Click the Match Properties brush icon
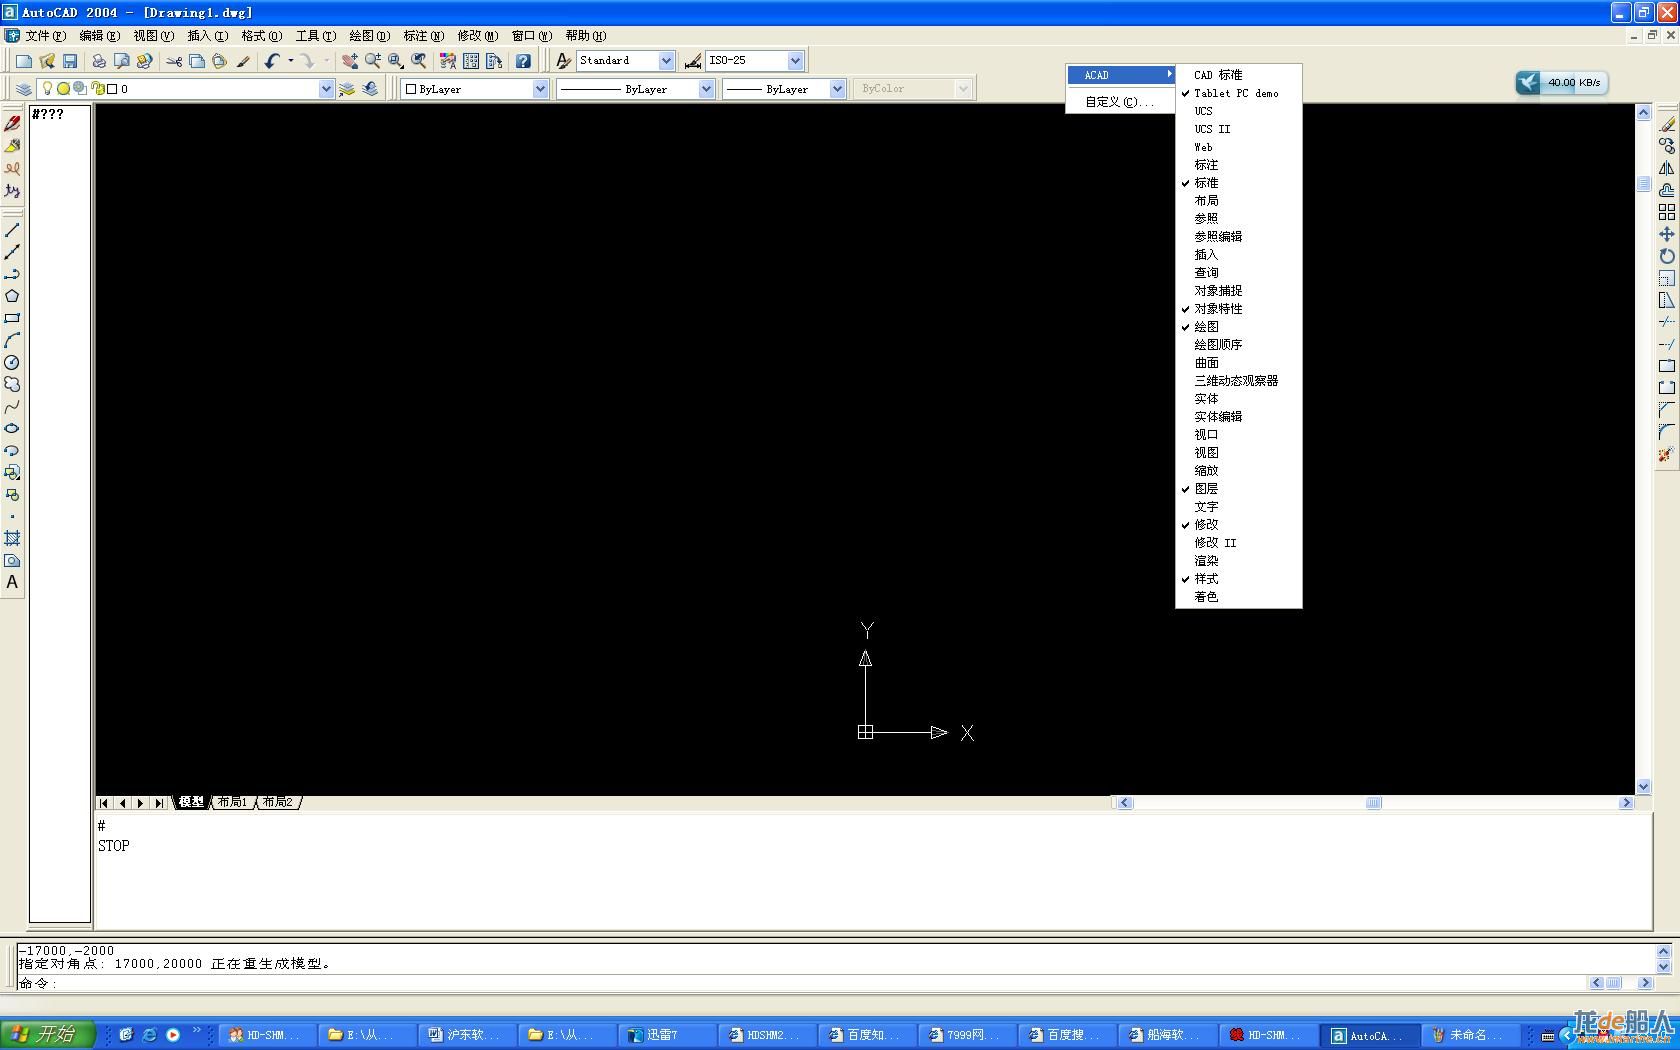The width and height of the screenshot is (1680, 1050). point(243,61)
